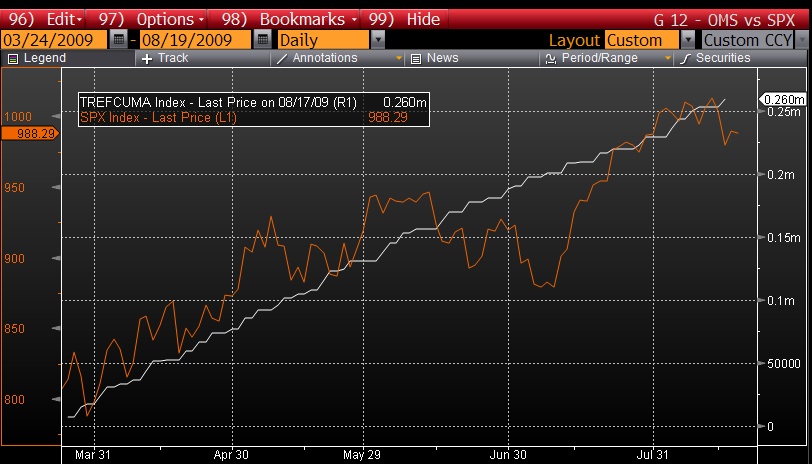This screenshot has height=464, width=812.
Task: Click the G 12 - OMS vs SPX title
Action: [724, 20]
